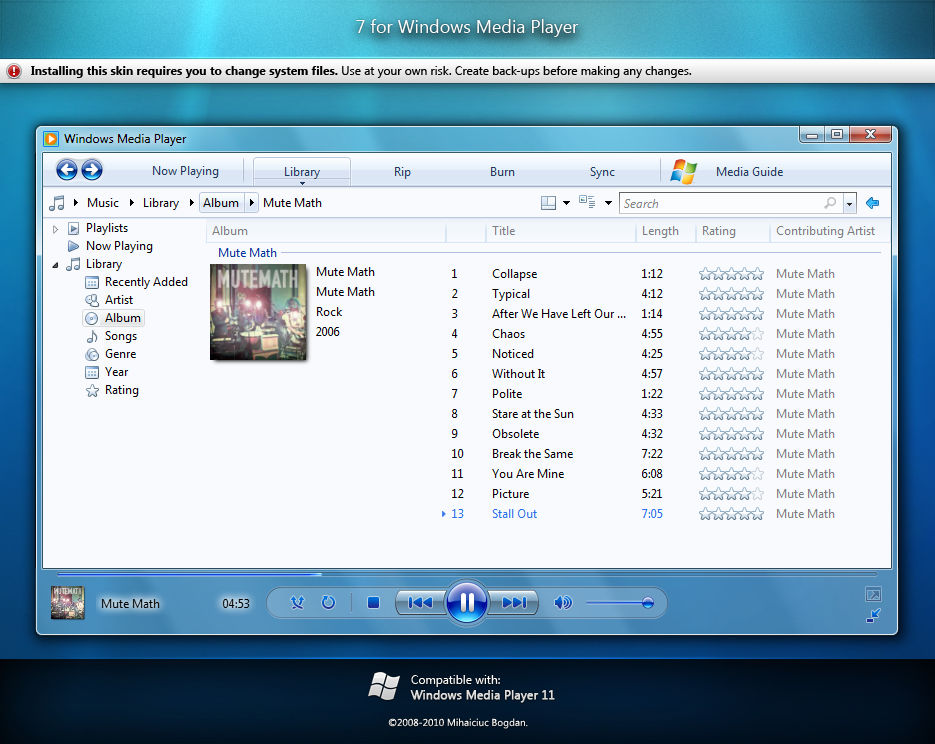The height and width of the screenshot is (744, 935).
Task: Expand the Playlists tree node
Action: [x=55, y=229]
